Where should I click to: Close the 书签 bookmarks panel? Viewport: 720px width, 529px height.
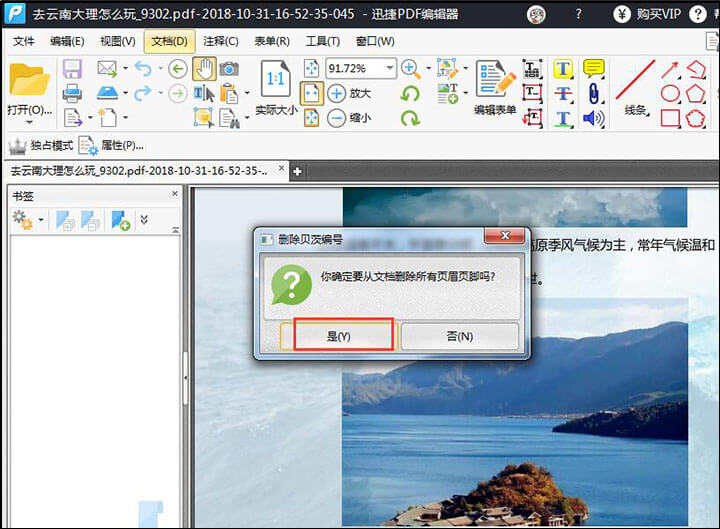coord(174,195)
